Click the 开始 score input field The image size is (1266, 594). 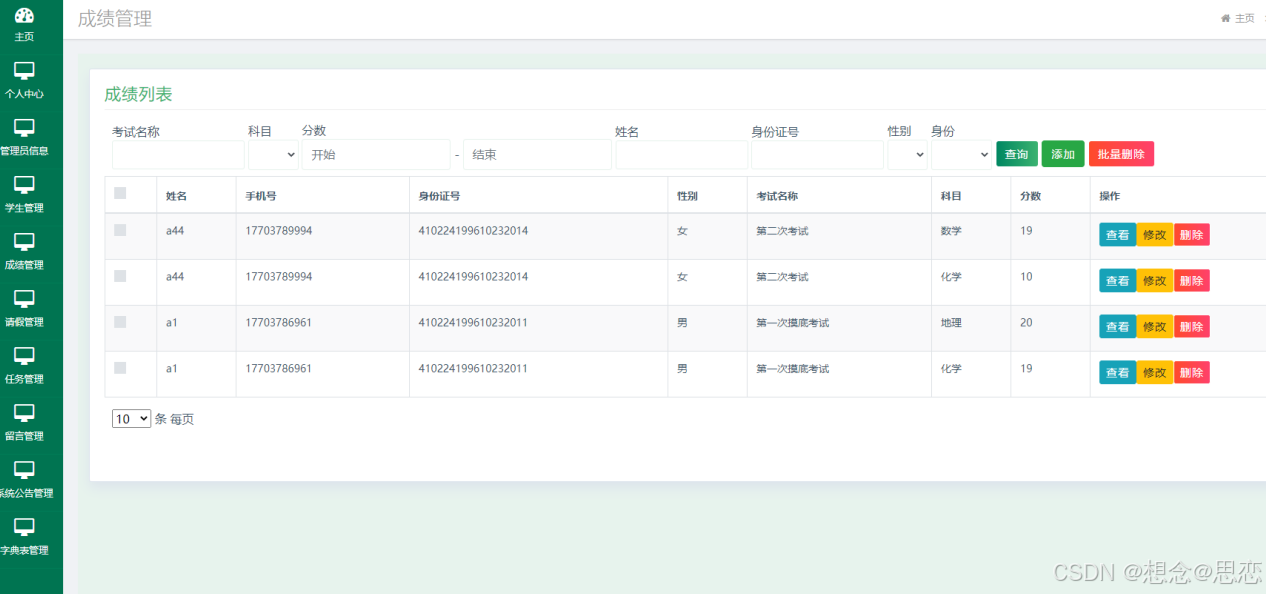point(376,155)
